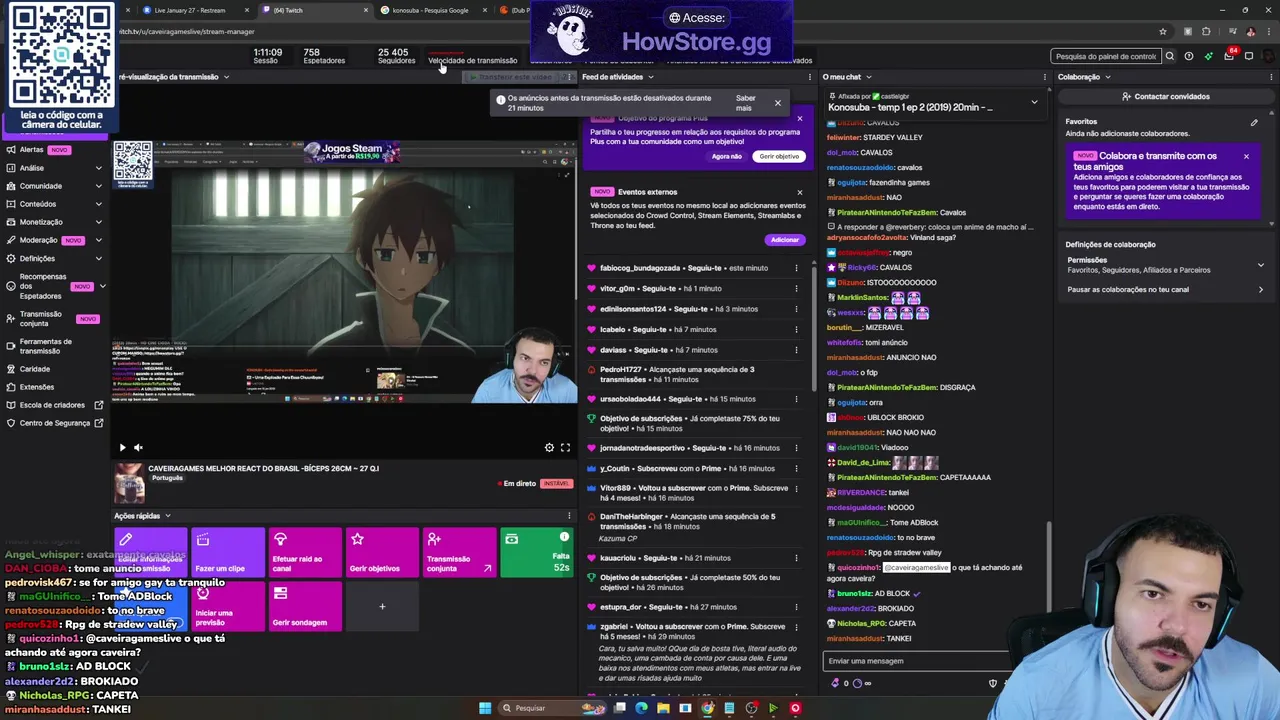Close the Eventos externos card
The width and height of the screenshot is (1280, 720).
(799, 192)
